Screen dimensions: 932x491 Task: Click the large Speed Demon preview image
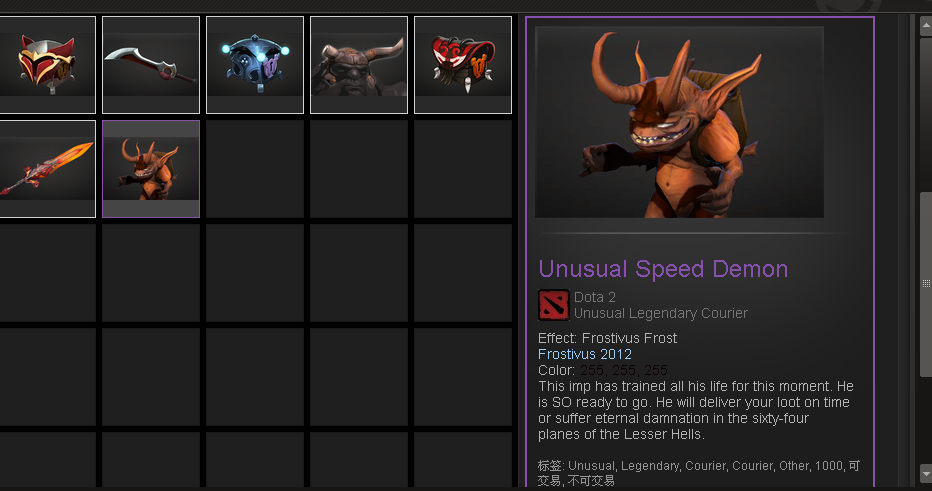pos(679,122)
